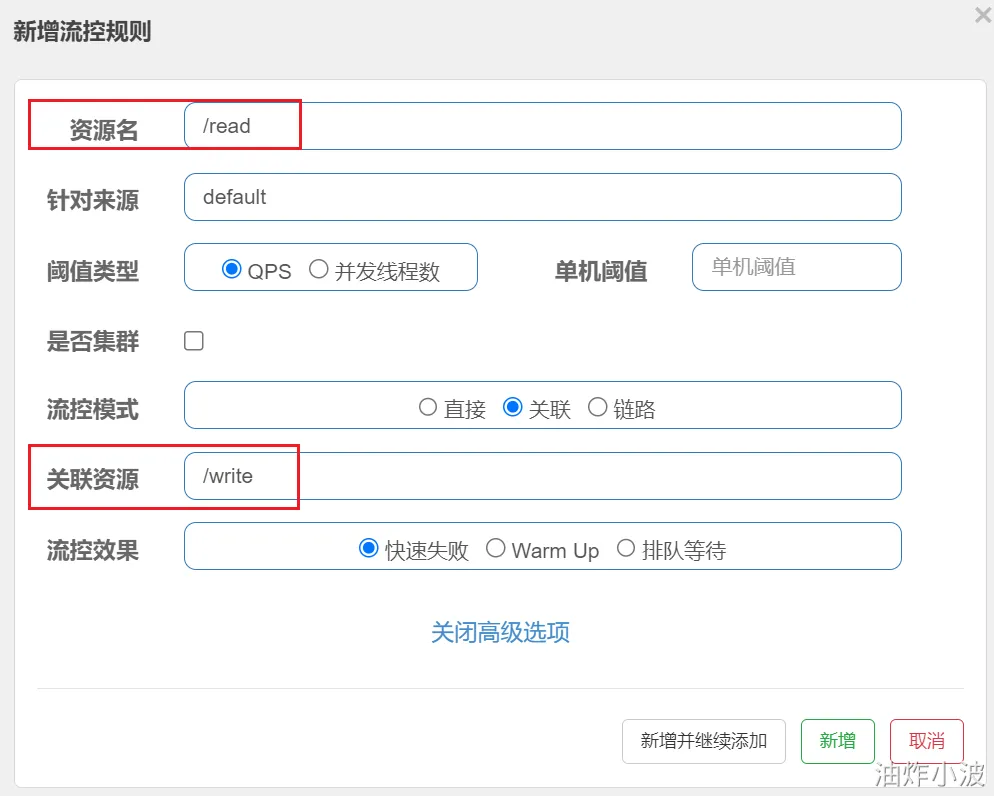The height and width of the screenshot is (796, 994).
Task: Select 快速失败 flow control effect
Action: click(x=369, y=549)
